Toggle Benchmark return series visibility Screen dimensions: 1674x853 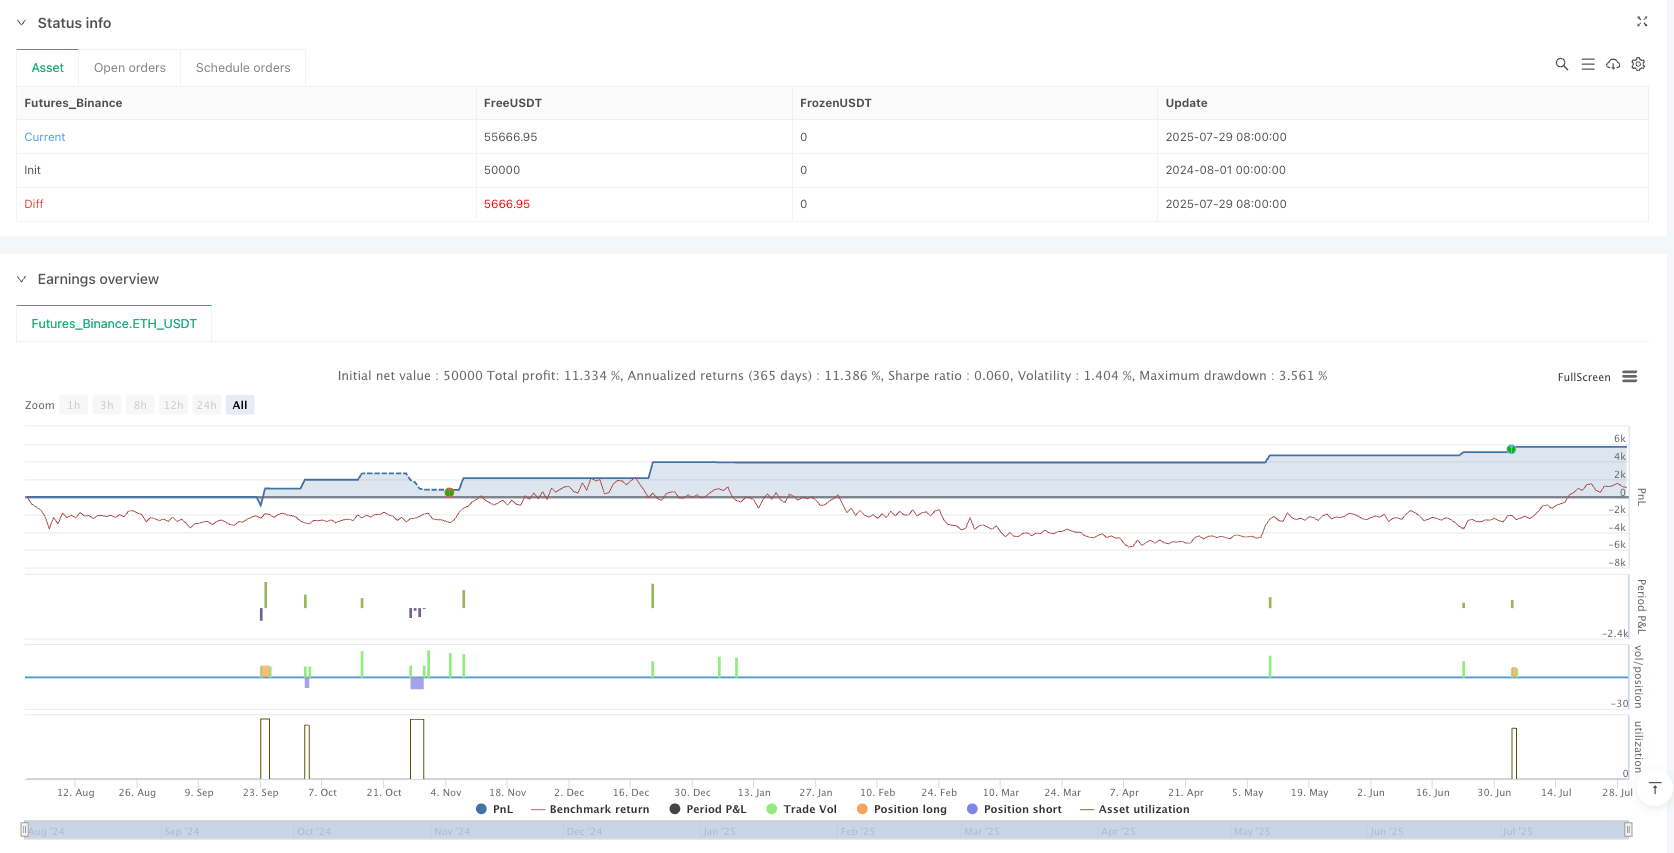click(590, 809)
